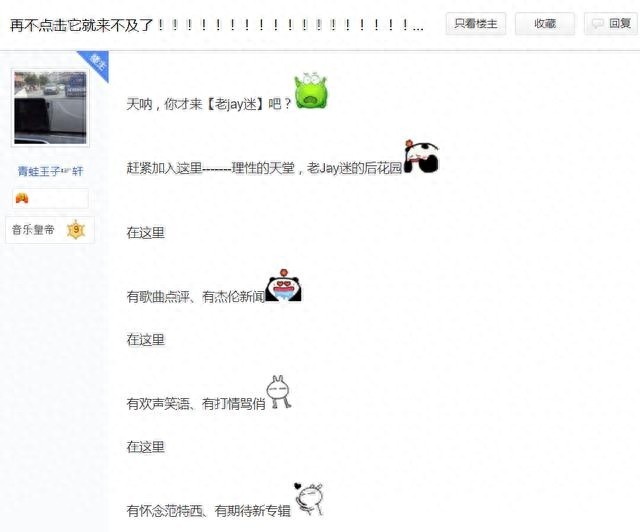The height and width of the screenshot is (532, 640).
Task: Click the line 赶紧加入这里 理性的天堂
Action: click(264, 168)
